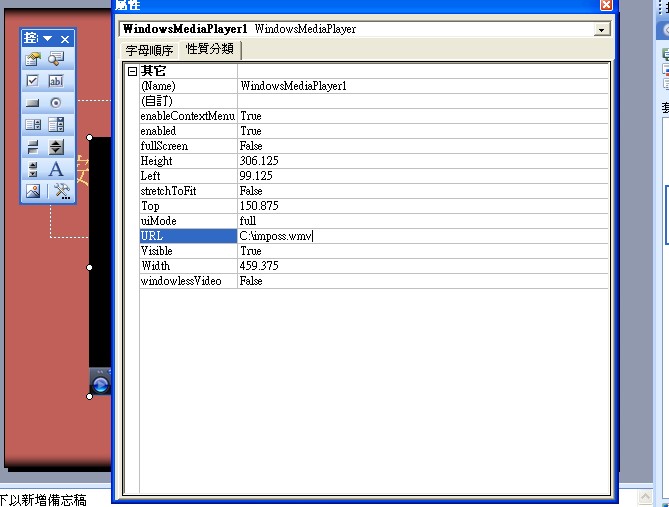Image resolution: width=669 pixels, height=507 pixels.
Task: Click the Left value 99.125
Action: 256,176
